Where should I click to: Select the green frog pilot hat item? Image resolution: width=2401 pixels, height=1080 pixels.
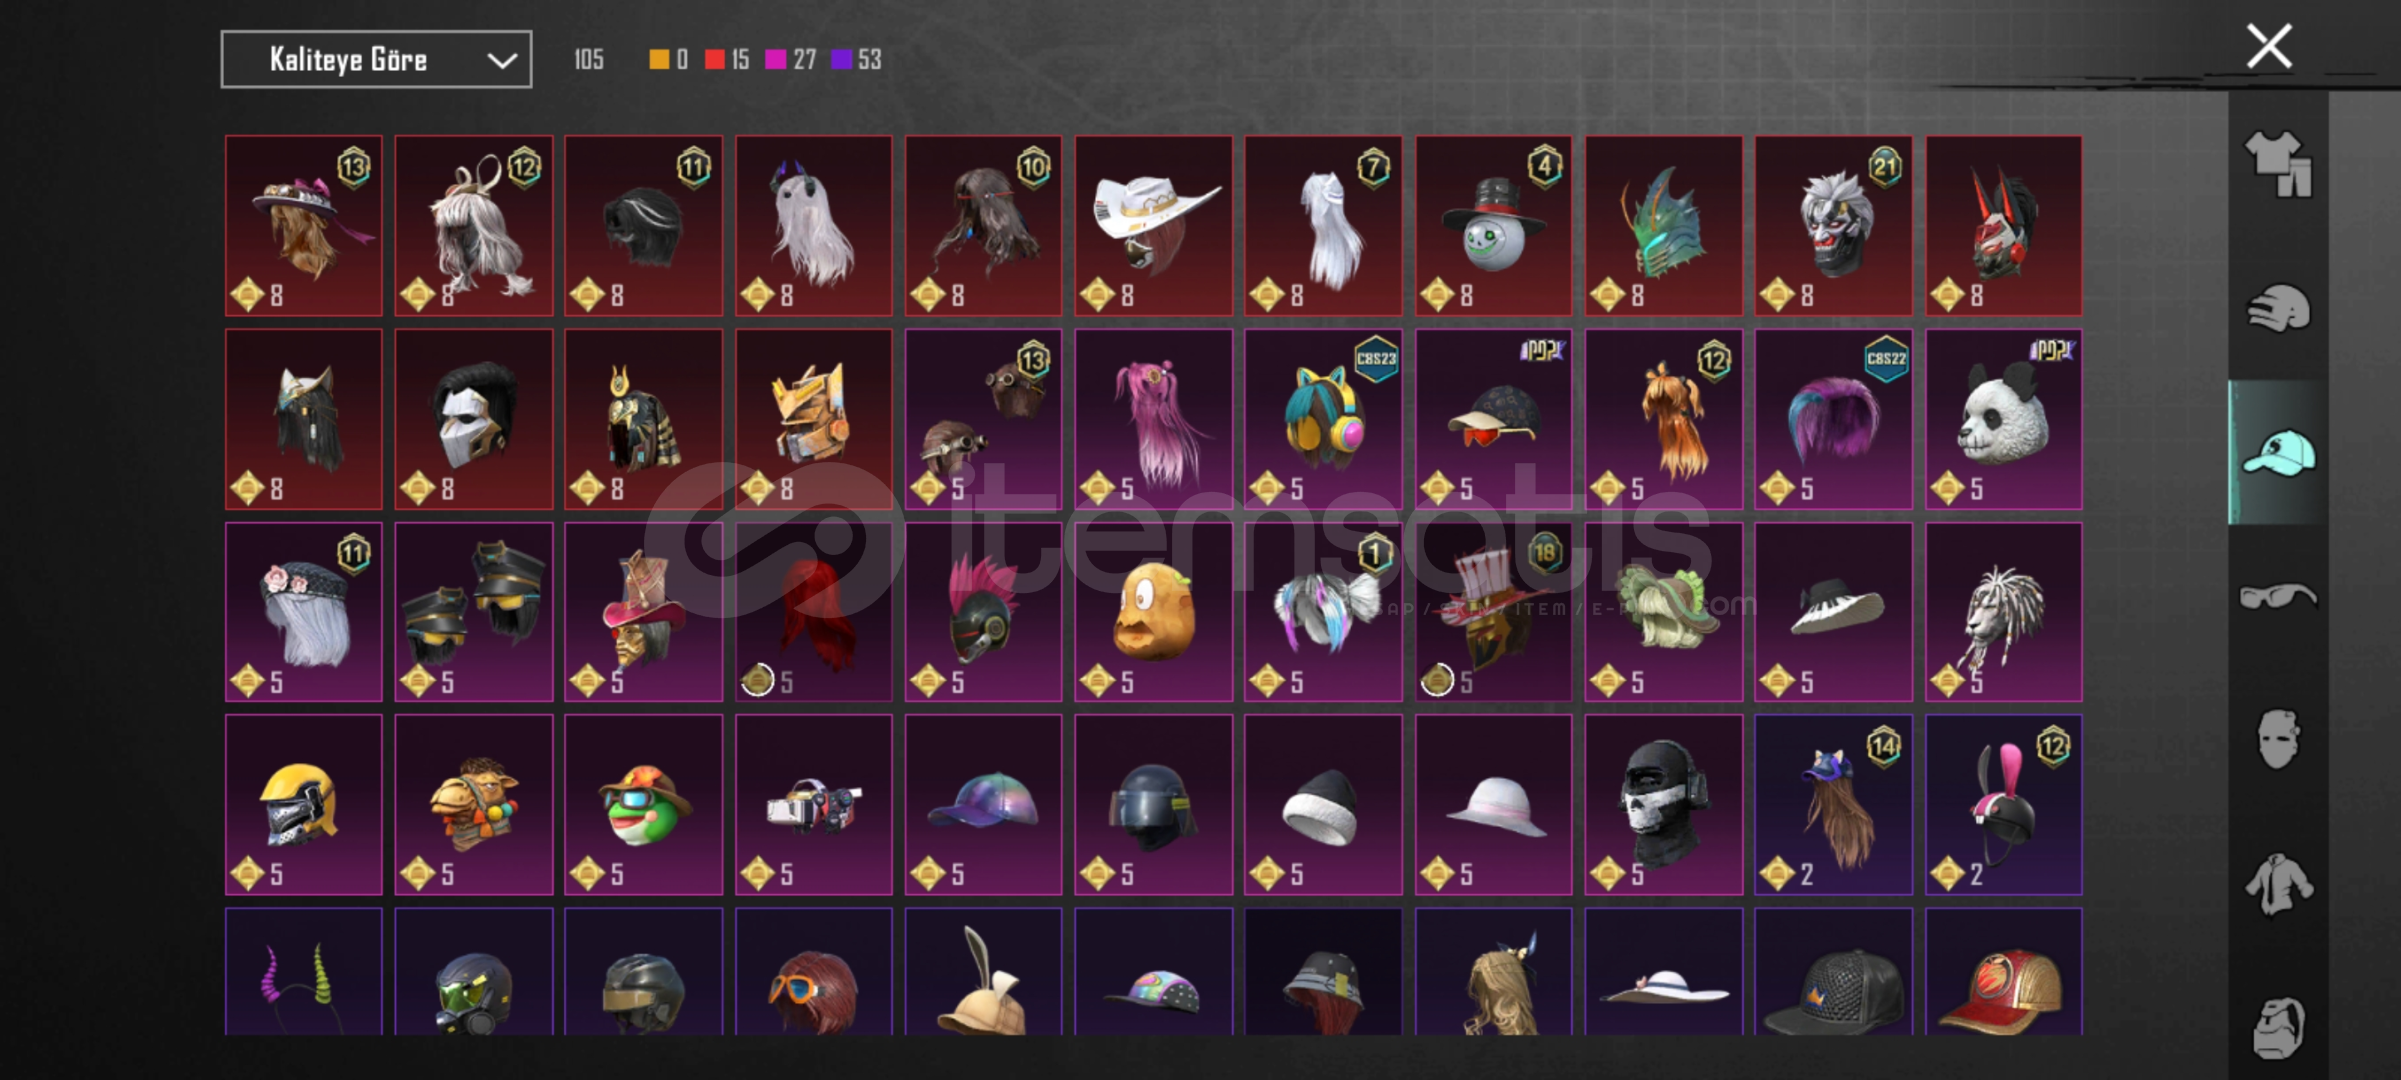tap(643, 804)
